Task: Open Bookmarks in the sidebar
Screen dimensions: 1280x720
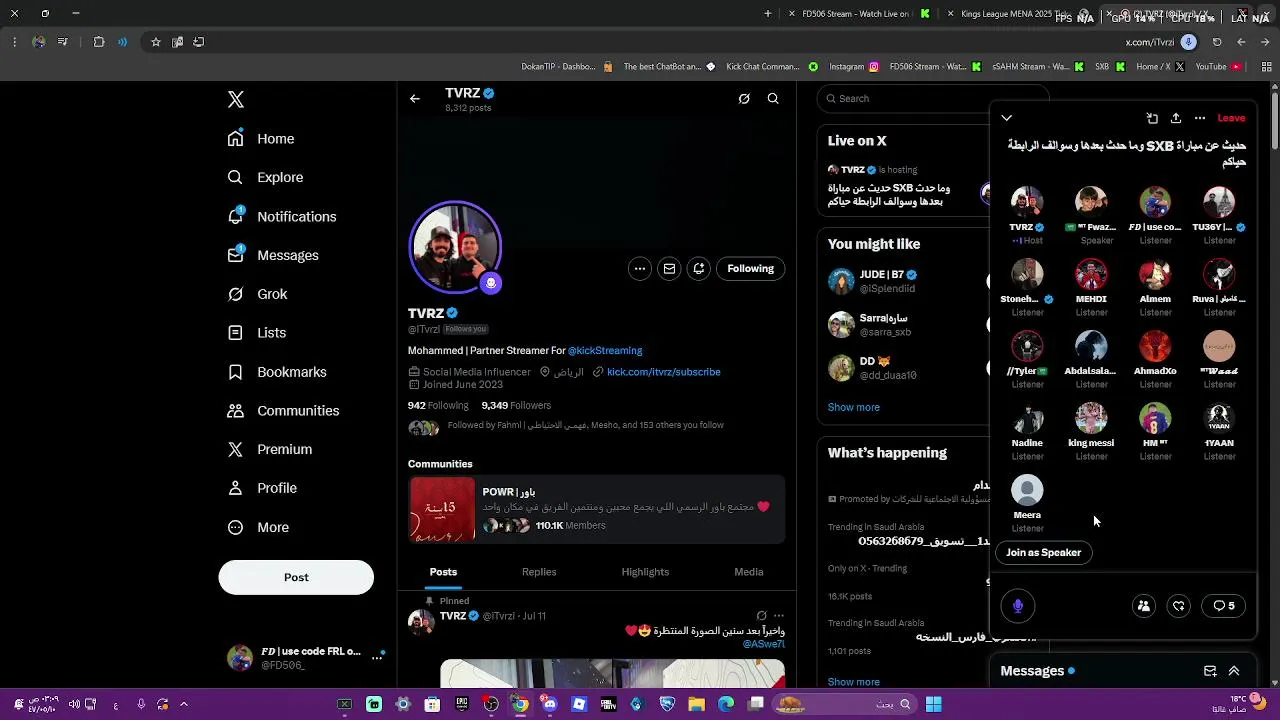Action: click(277, 372)
